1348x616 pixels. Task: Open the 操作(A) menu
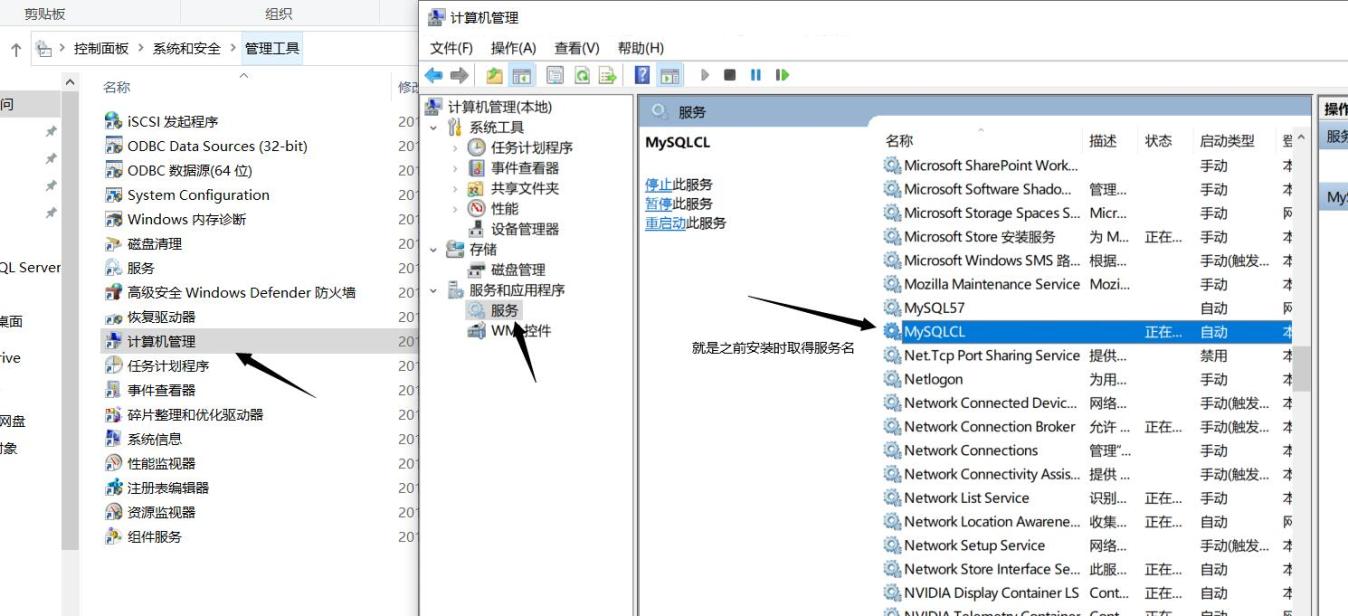point(513,48)
